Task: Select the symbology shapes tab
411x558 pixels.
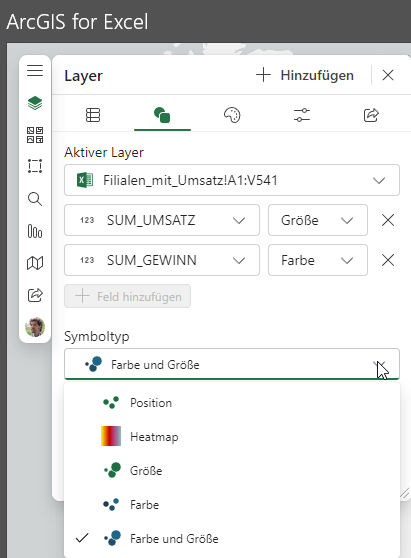Action: tap(162, 115)
